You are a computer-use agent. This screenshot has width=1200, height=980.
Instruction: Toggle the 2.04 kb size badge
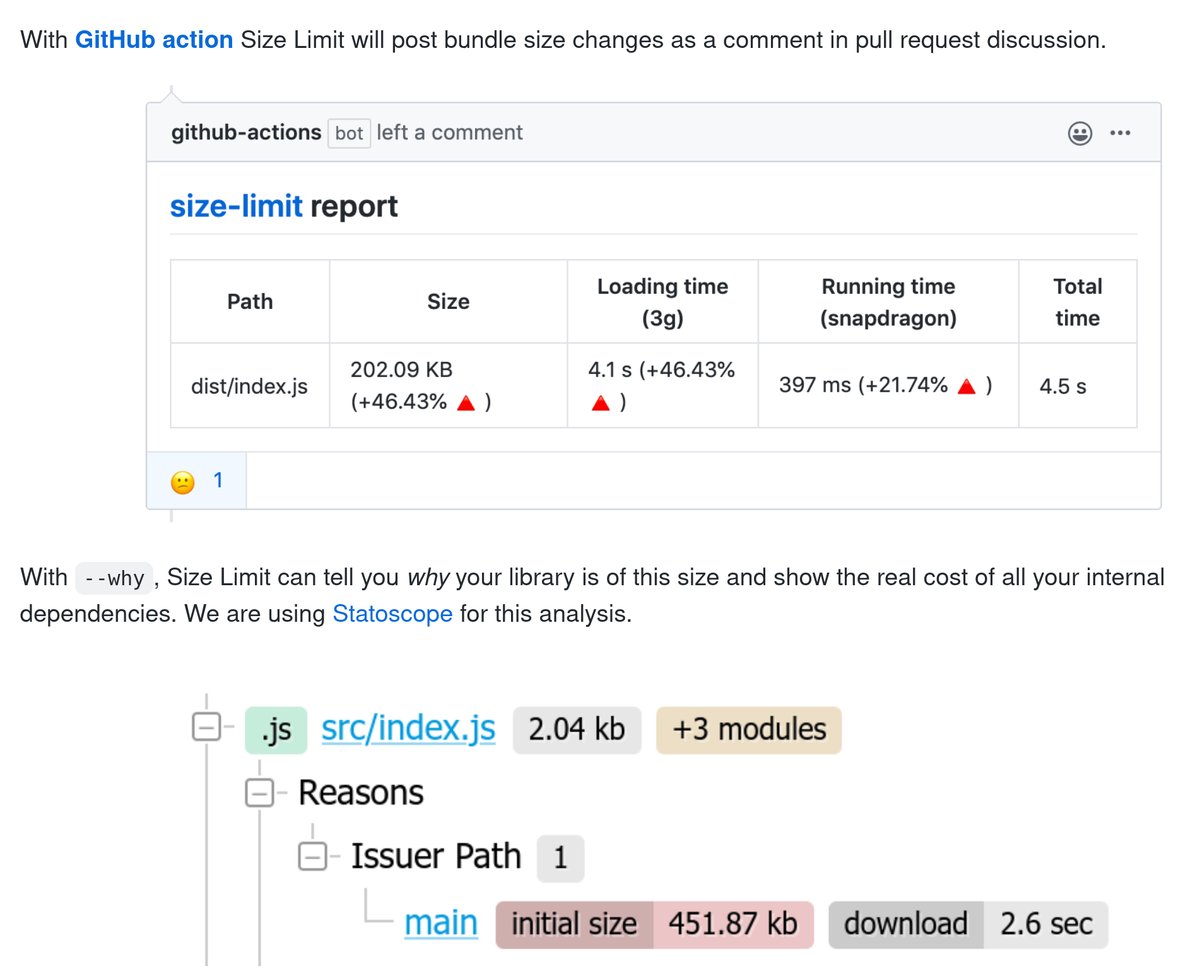click(577, 729)
